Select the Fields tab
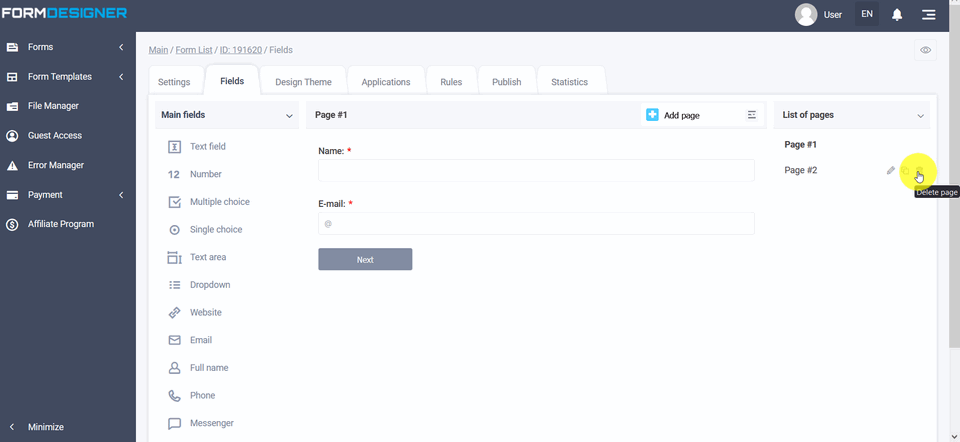Image resolution: width=960 pixels, height=442 pixels. 232,80
